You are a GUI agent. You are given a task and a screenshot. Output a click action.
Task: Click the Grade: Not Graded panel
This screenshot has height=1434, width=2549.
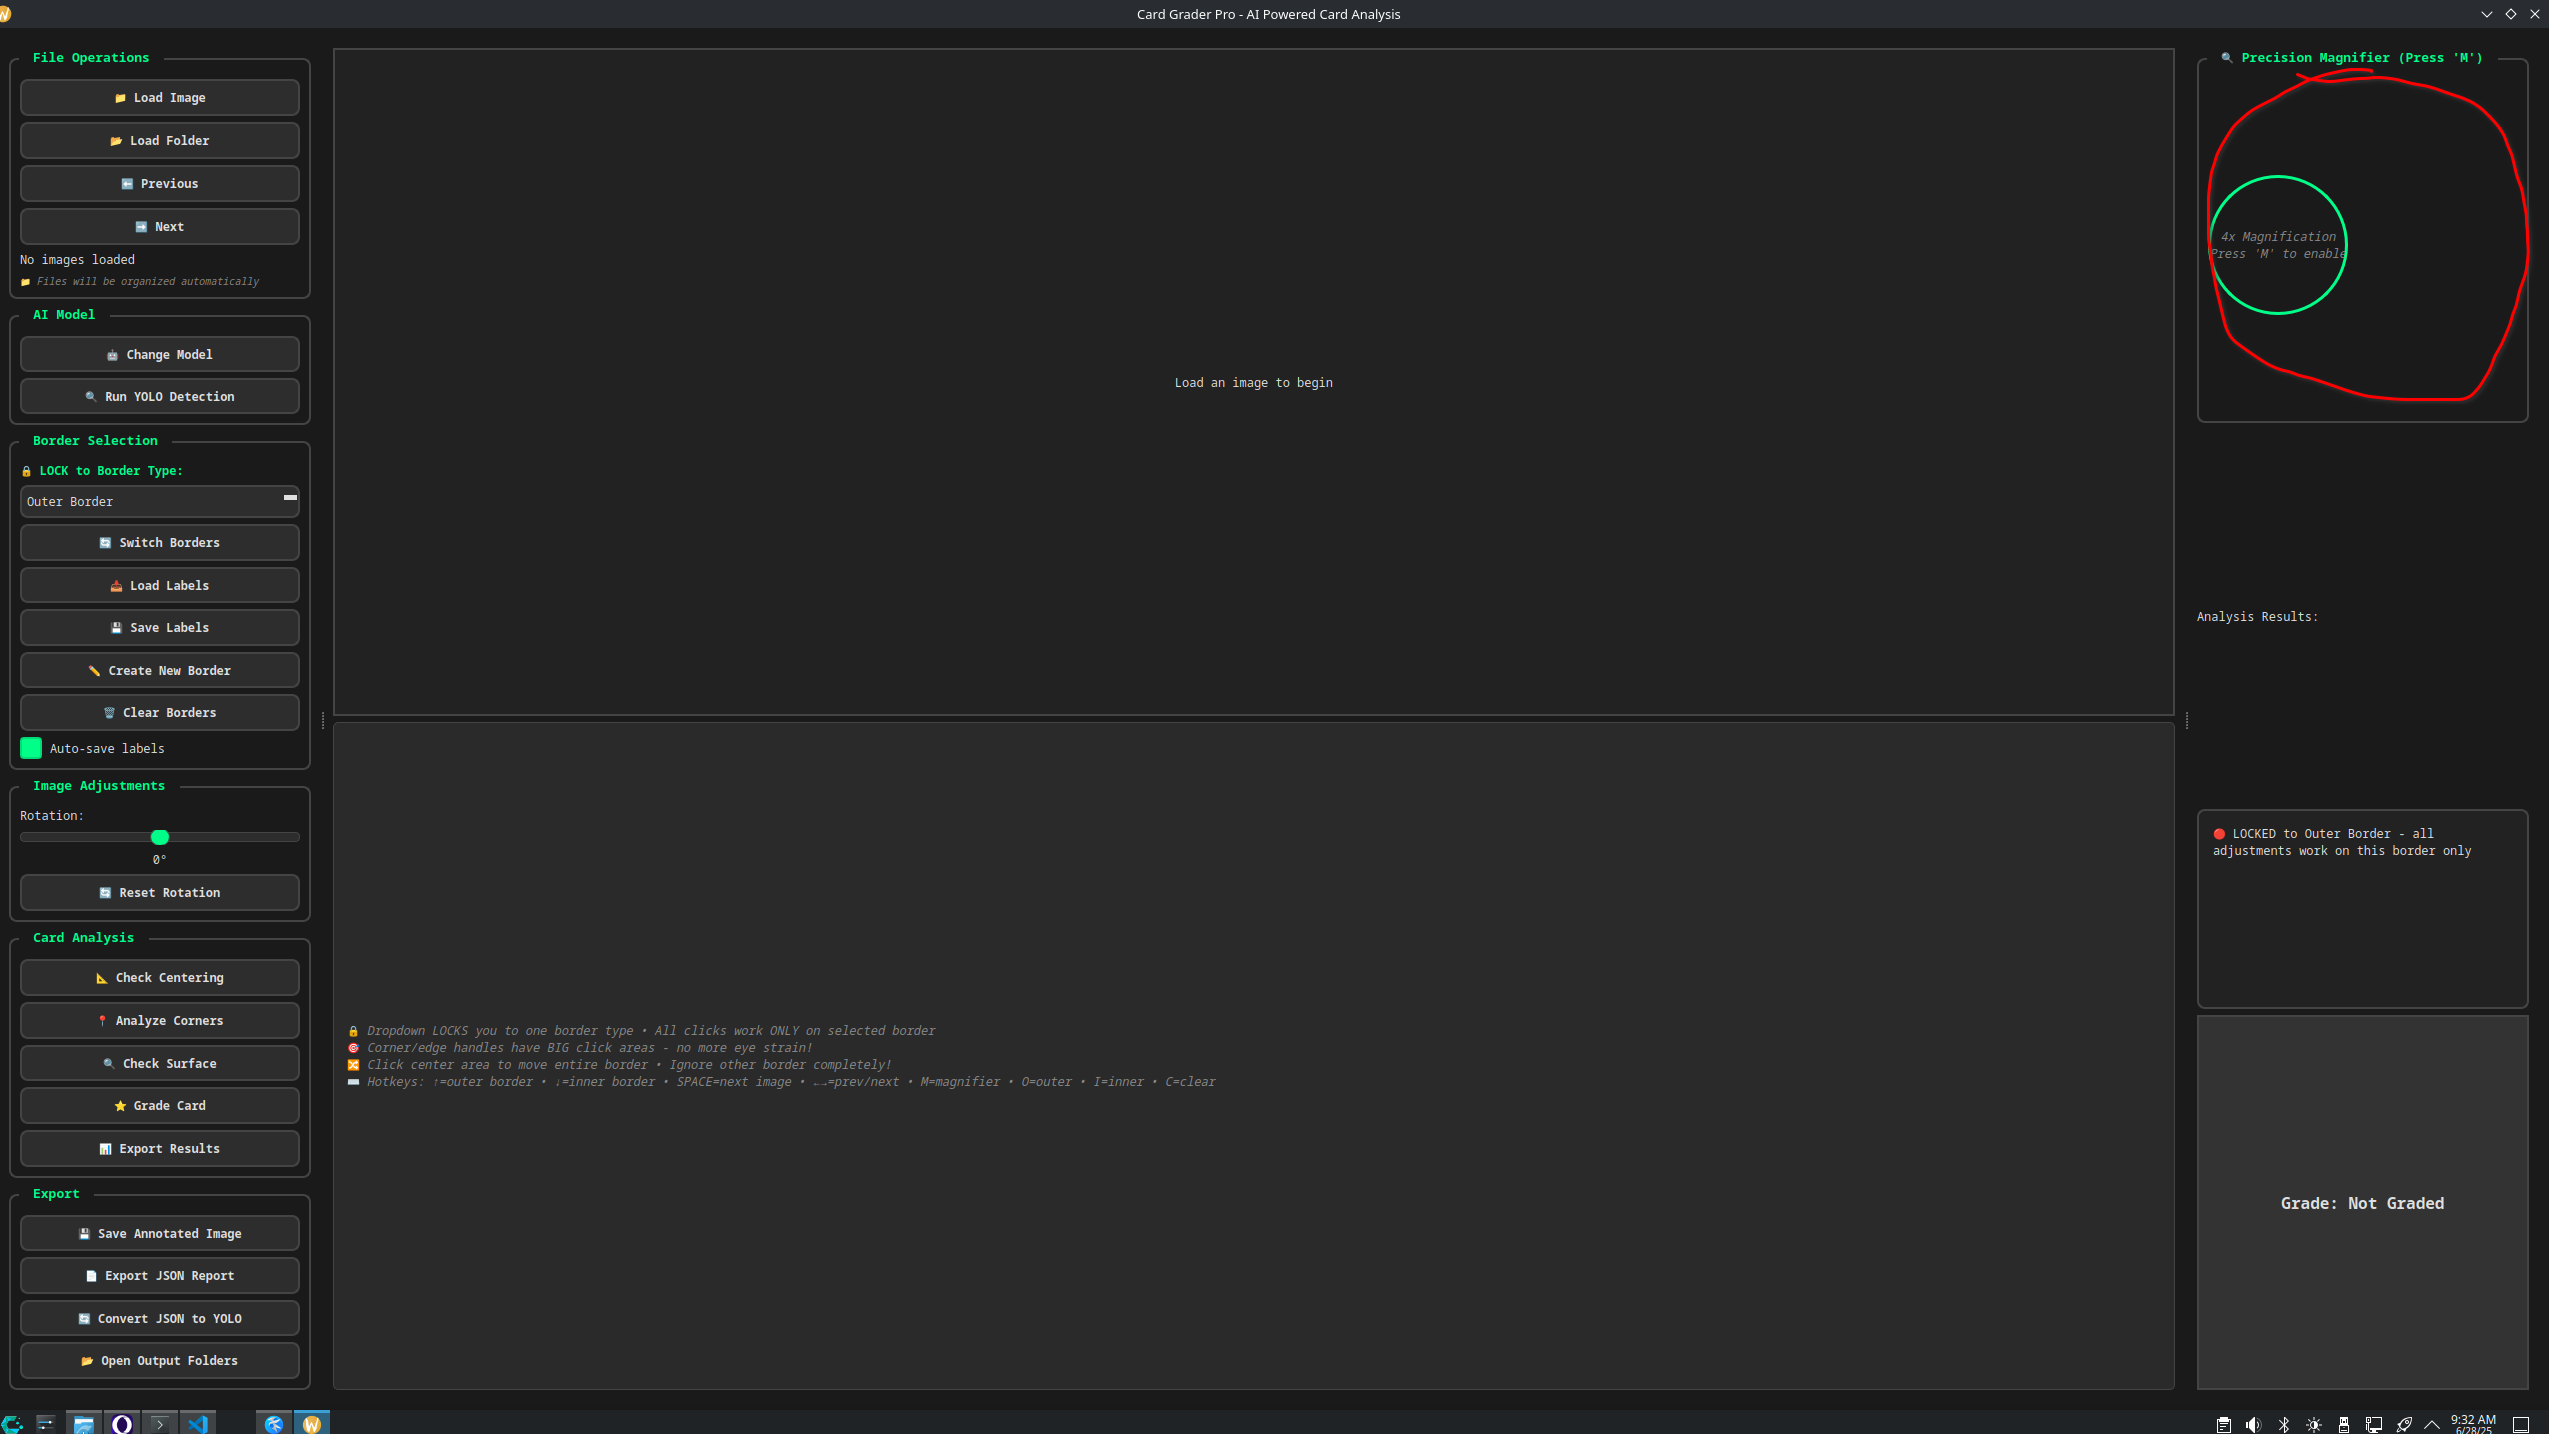click(2362, 1203)
